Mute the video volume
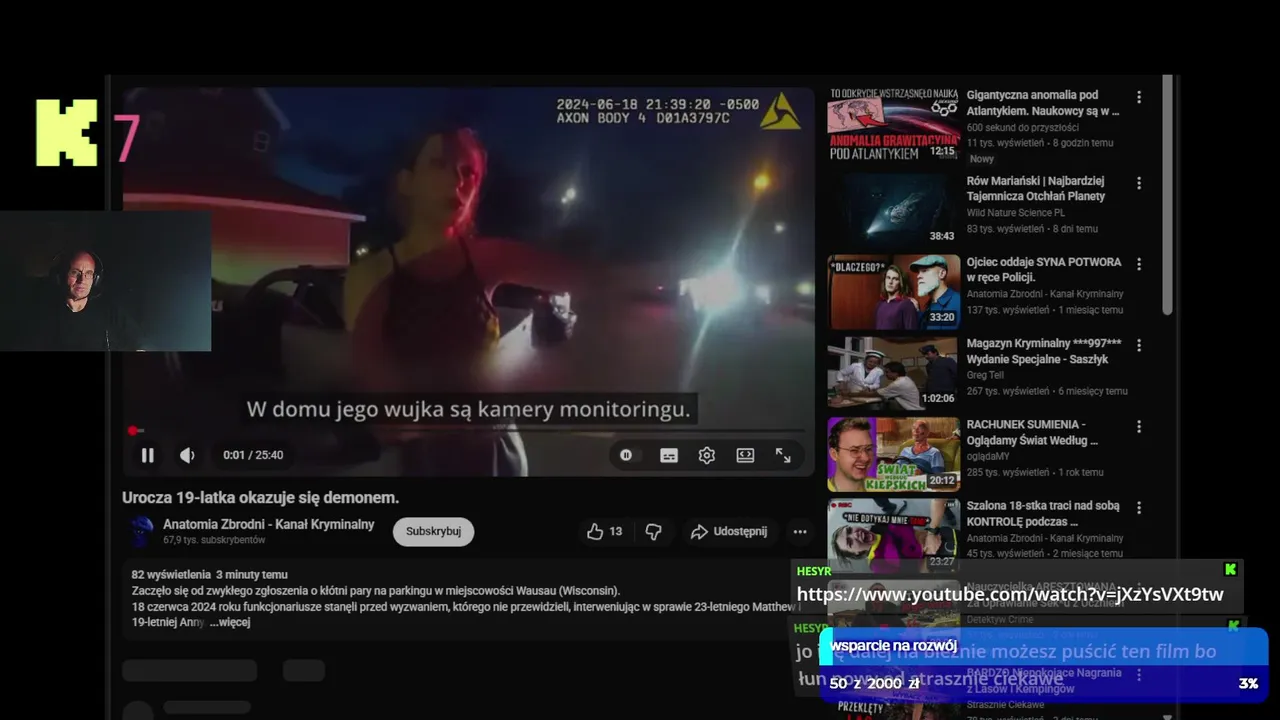The width and height of the screenshot is (1280, 720). coord(187,455)
